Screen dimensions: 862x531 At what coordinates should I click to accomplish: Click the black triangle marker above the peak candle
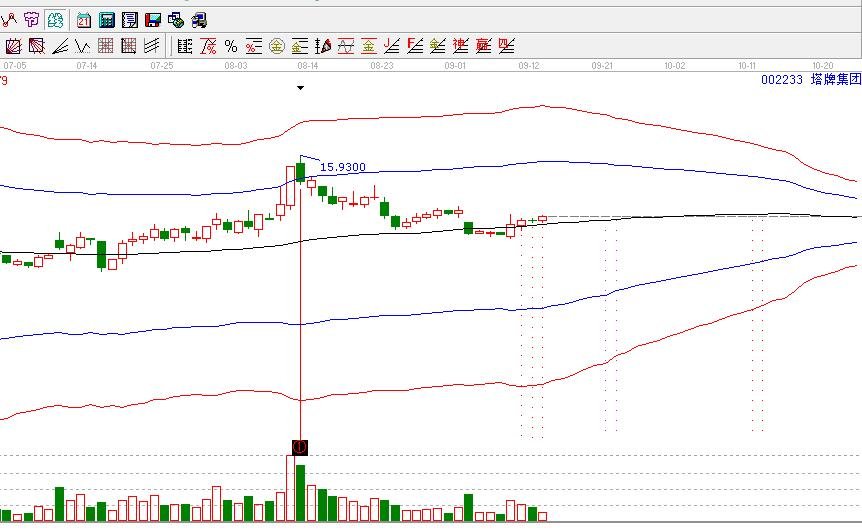[x=300, y=88]
